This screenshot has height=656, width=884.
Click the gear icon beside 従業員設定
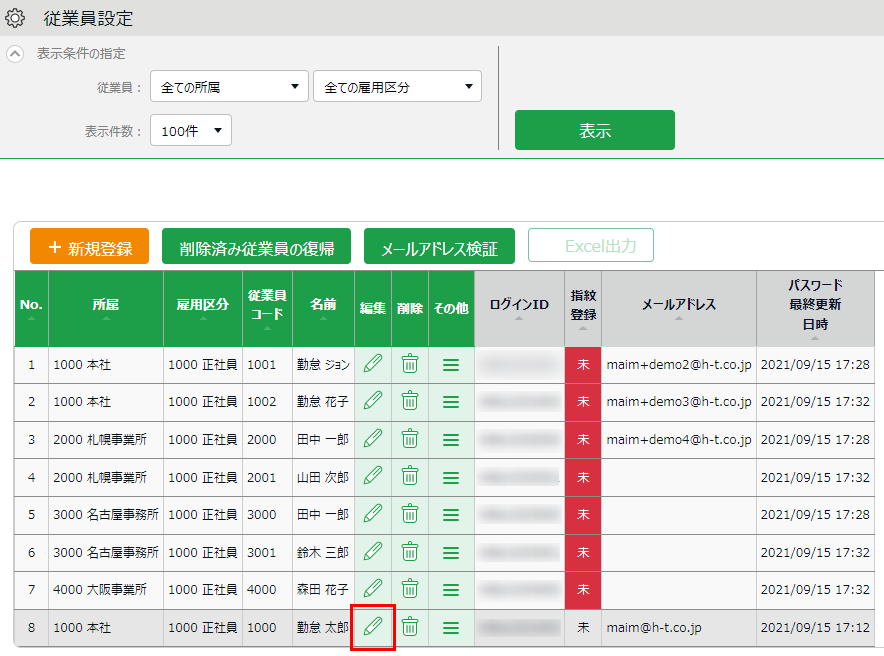[x=15, y=18]
